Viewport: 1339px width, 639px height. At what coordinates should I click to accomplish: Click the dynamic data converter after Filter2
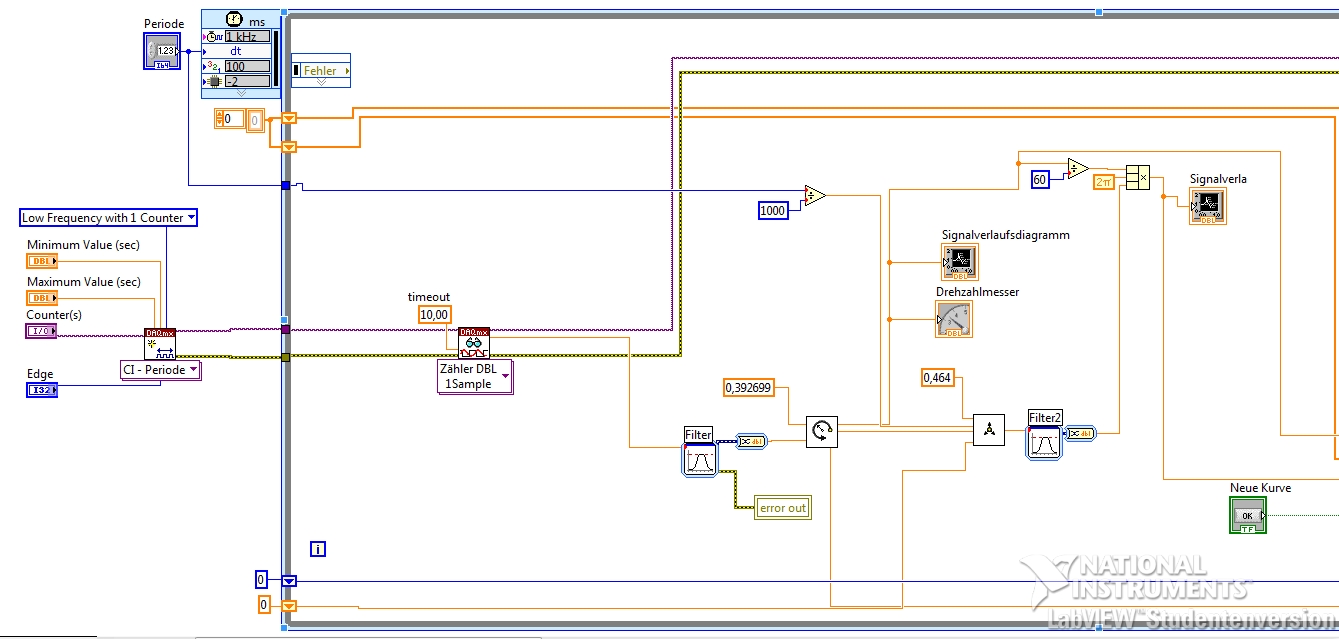tap(1081, 433)
